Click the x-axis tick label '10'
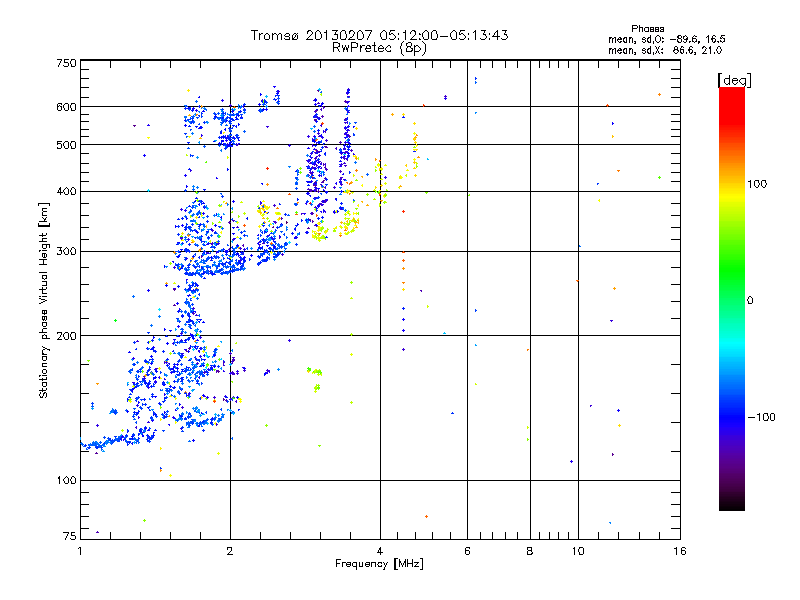The width and height of the screenshot is (800, 600). 578,551
